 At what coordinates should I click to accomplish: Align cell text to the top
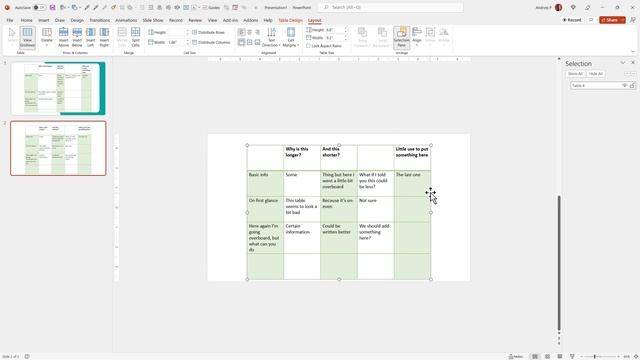pos(242,42)
